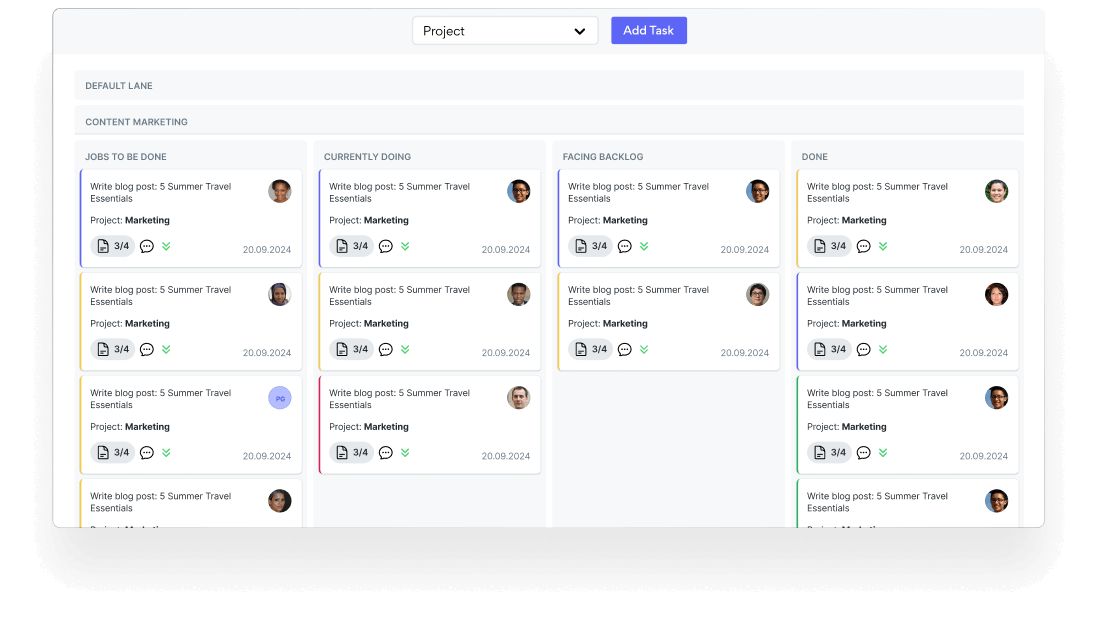The height and width of the screenshot is (625, 1097).
Task: Open 3/4 subtasks badge on second Done card
Action: (x=829, y=349)
